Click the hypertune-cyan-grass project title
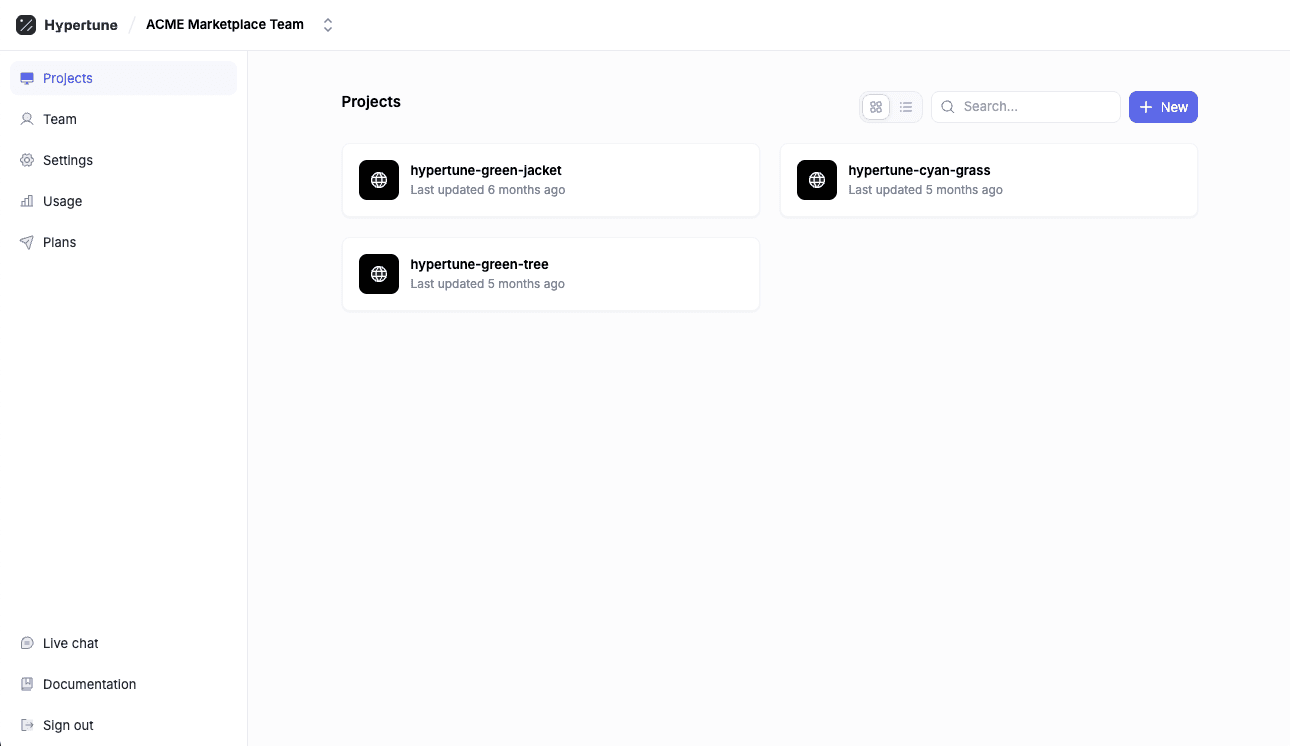 click(919, 170)
